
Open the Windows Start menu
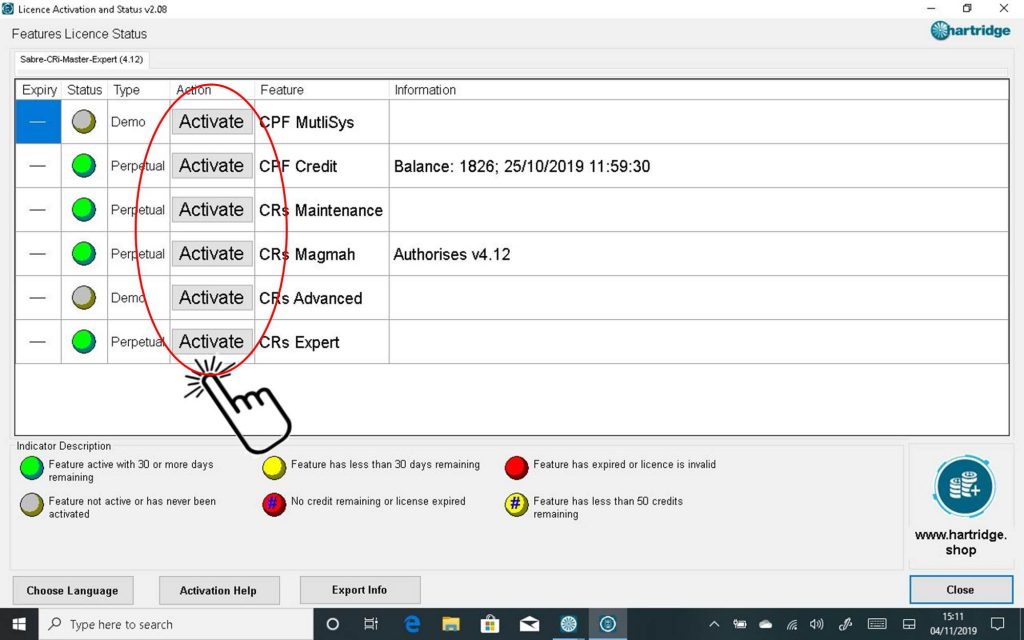[x=19, y=624]
